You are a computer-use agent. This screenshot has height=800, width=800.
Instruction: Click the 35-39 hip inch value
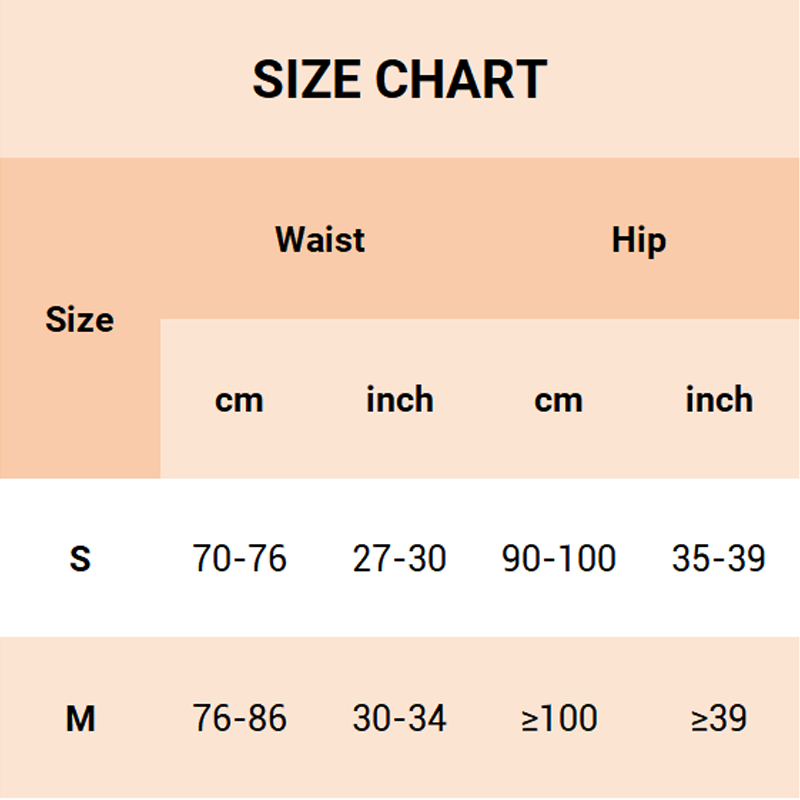pos(719,558)
